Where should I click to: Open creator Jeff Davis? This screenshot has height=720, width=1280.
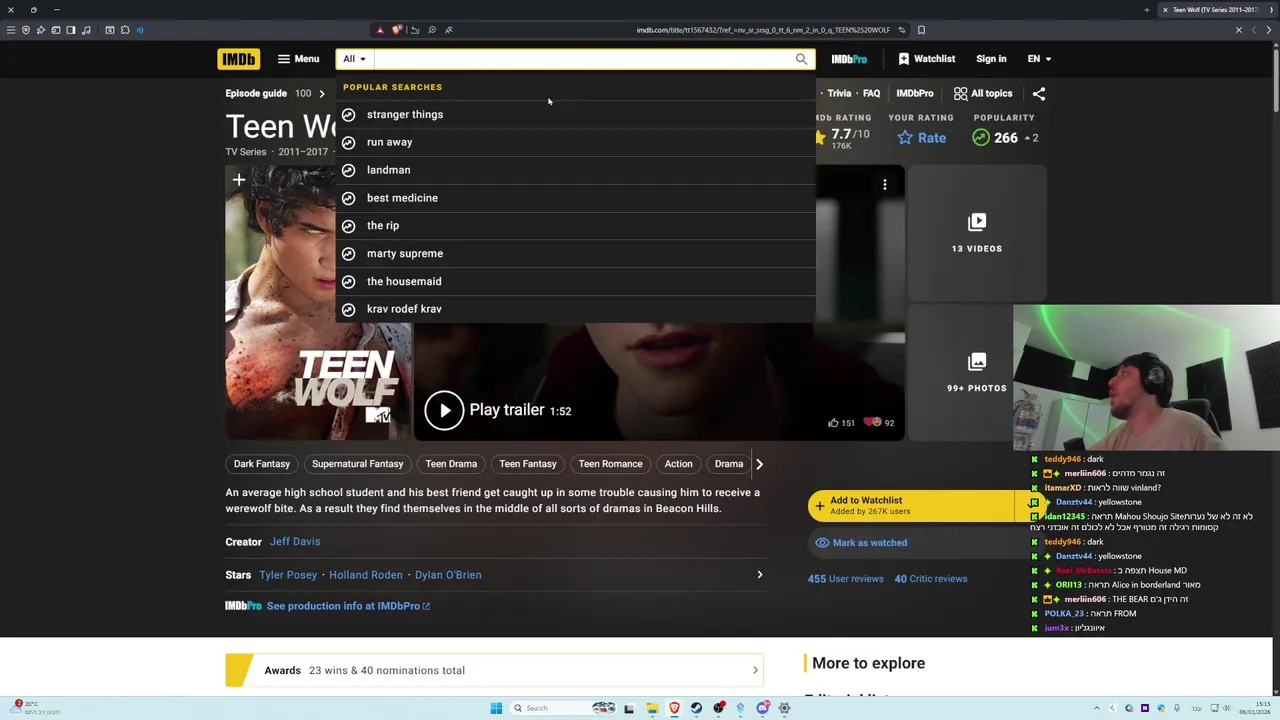click(295, 542)
